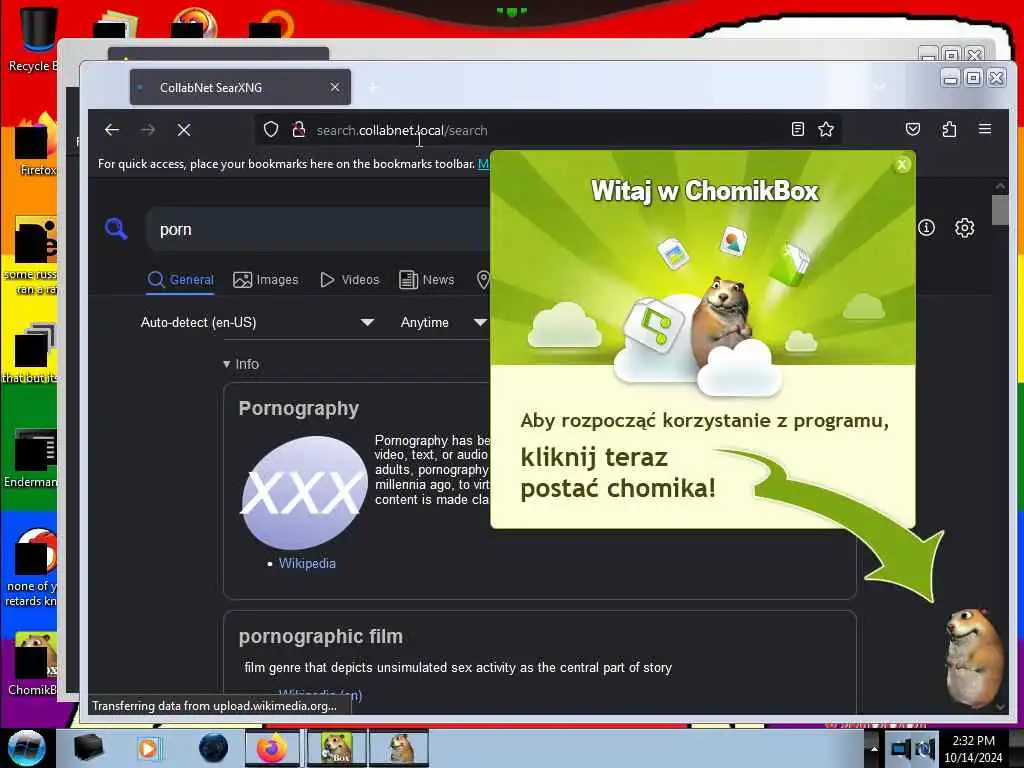The image size is (1024, 768).
Task: Click the address bar URL
Action: coord(402,130)
